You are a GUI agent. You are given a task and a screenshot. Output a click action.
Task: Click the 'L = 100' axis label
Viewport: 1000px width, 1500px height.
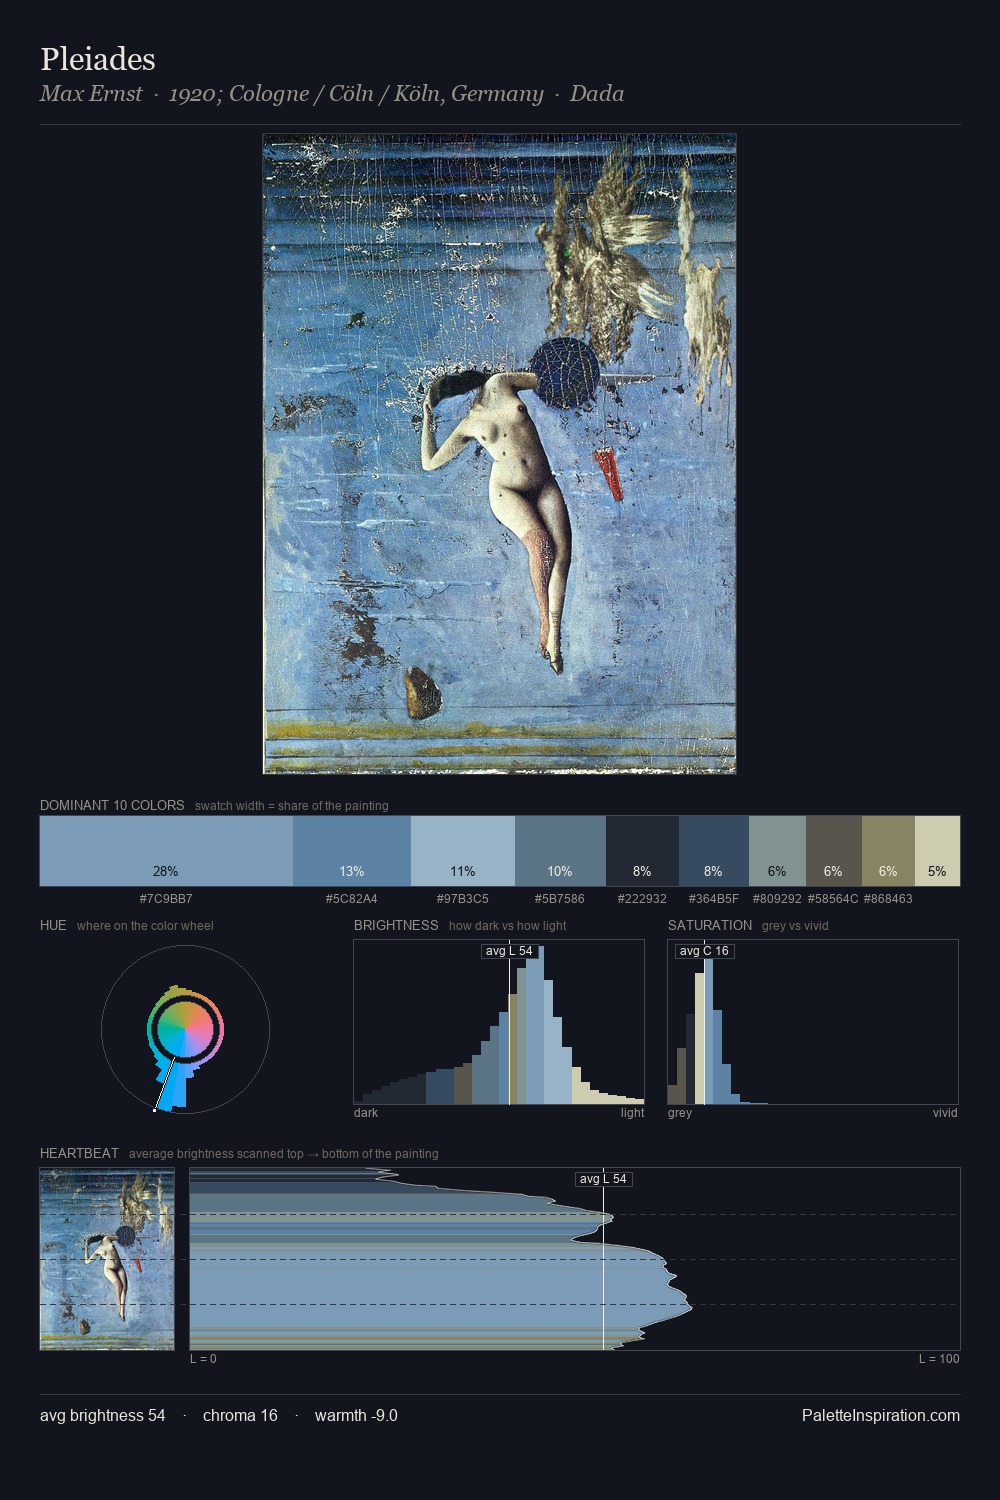coord(939,1359)
